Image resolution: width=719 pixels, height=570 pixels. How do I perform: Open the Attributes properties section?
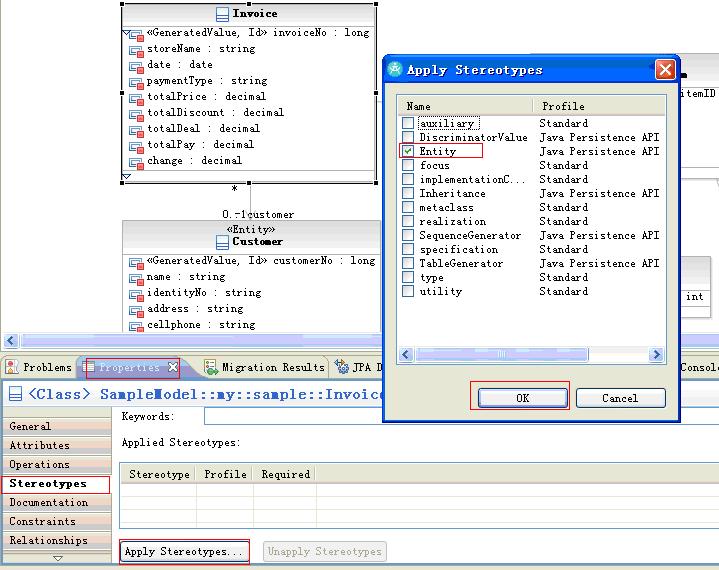pyautogui.click(x=56, y=445)
